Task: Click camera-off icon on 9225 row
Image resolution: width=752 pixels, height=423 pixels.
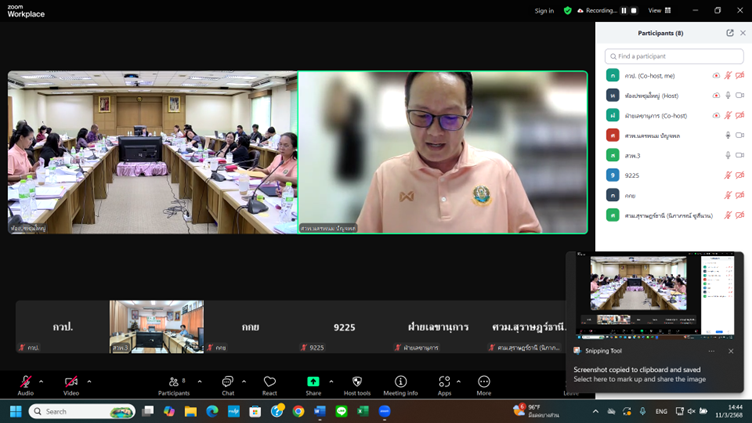Action: pyautogui.click(x=740, y=176)
